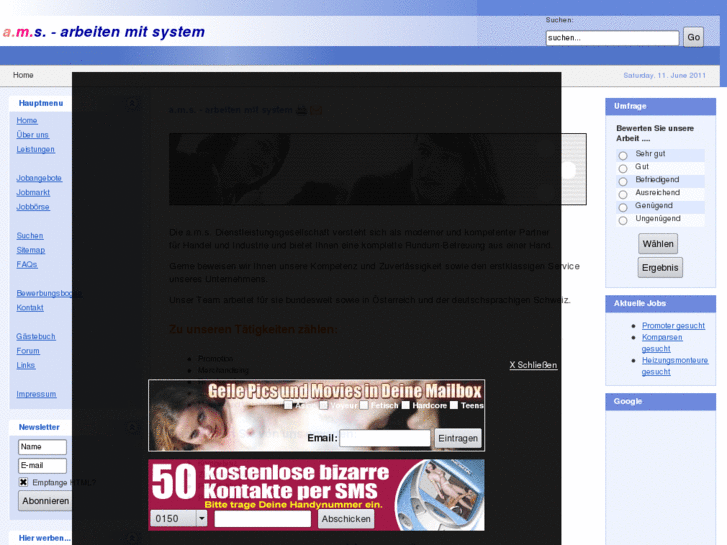The image size is (727, 545).
Task: Click the print icon next to article title
Action: 301,110
